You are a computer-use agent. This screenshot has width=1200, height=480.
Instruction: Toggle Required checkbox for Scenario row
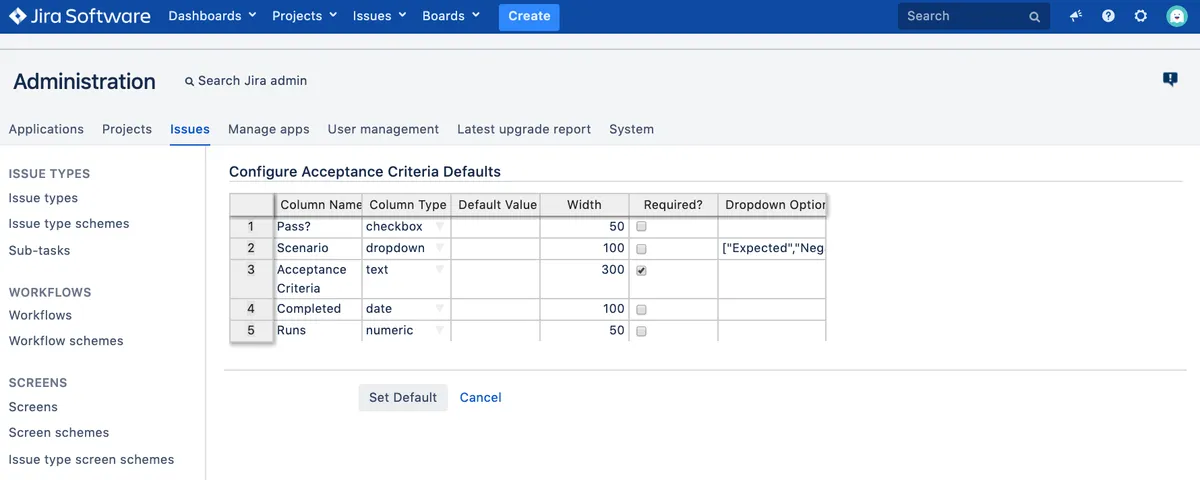click(x=642, y=249)
